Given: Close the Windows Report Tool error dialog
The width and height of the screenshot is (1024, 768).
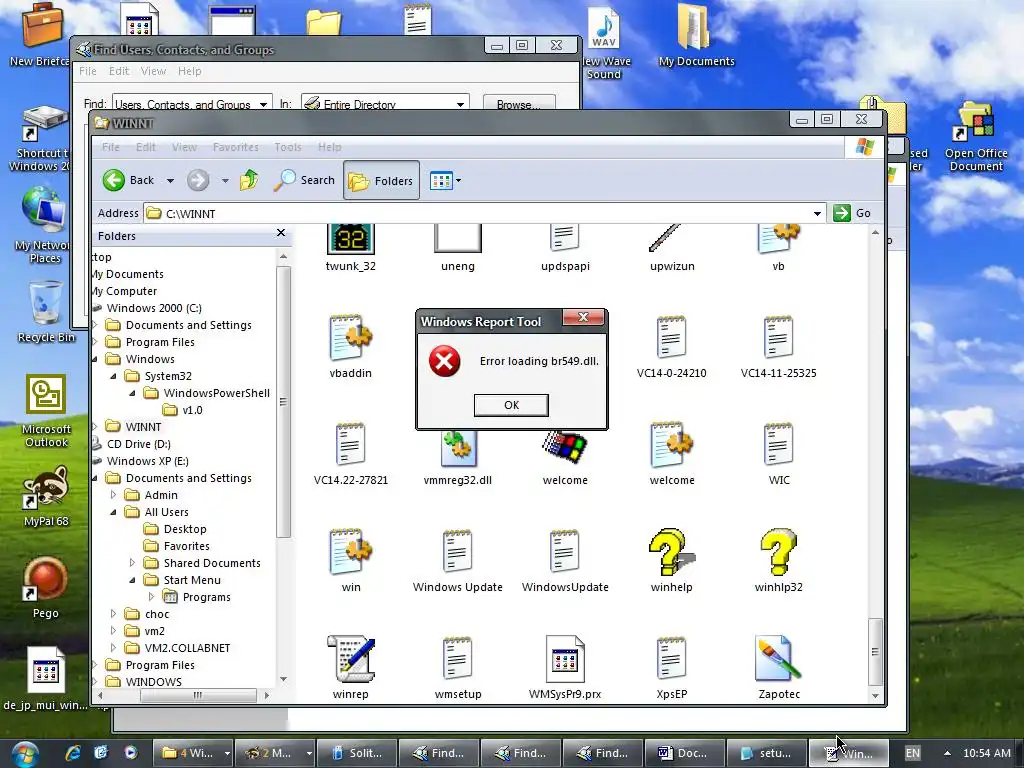Looking at the screenshot, I should (583, 317).
